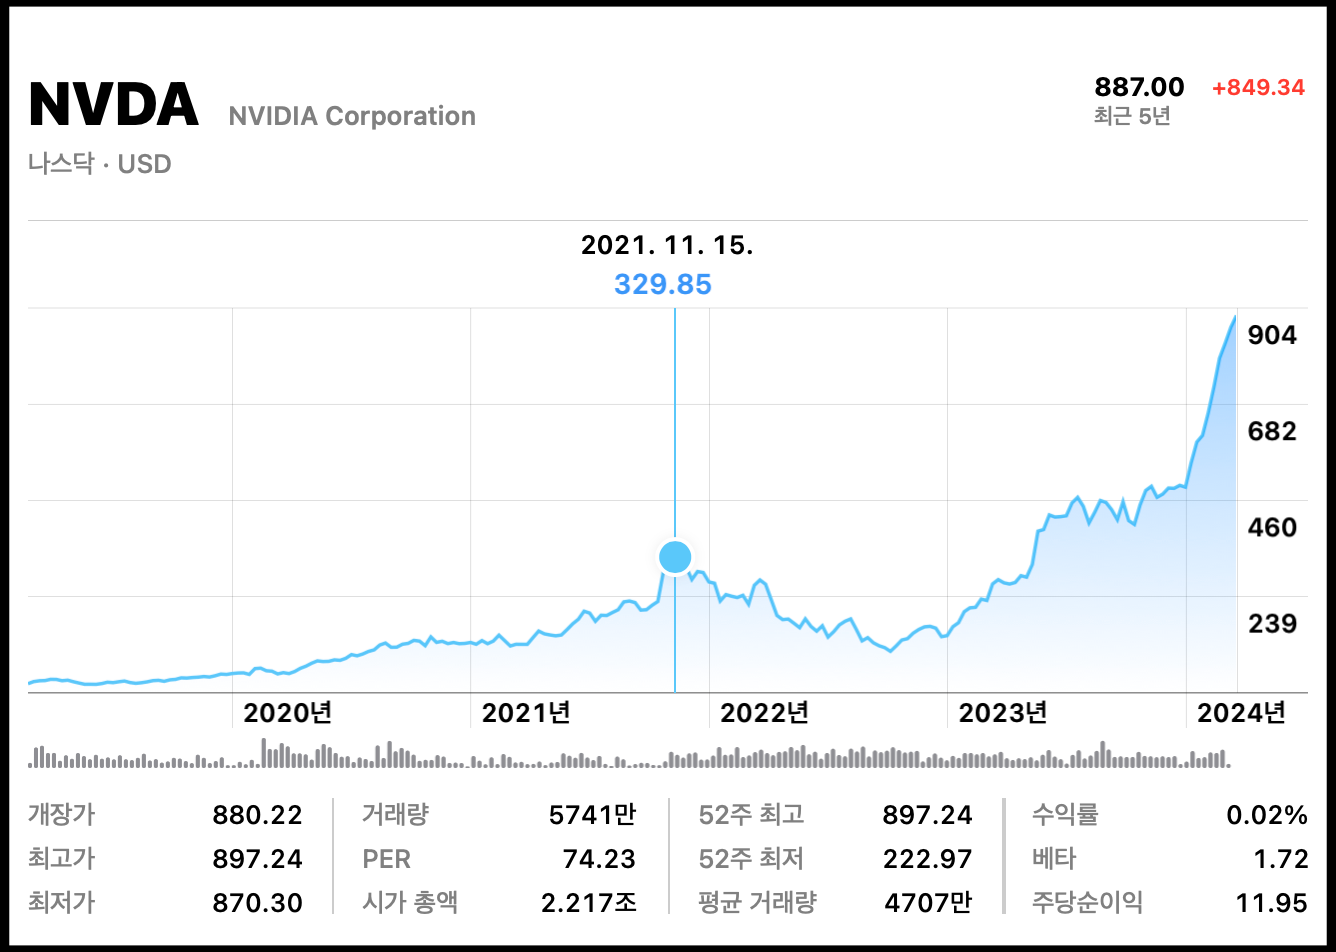The image size is (1336, 952).
Task: Click the 2020년 x-axis label
Action: tap(288, 713)
